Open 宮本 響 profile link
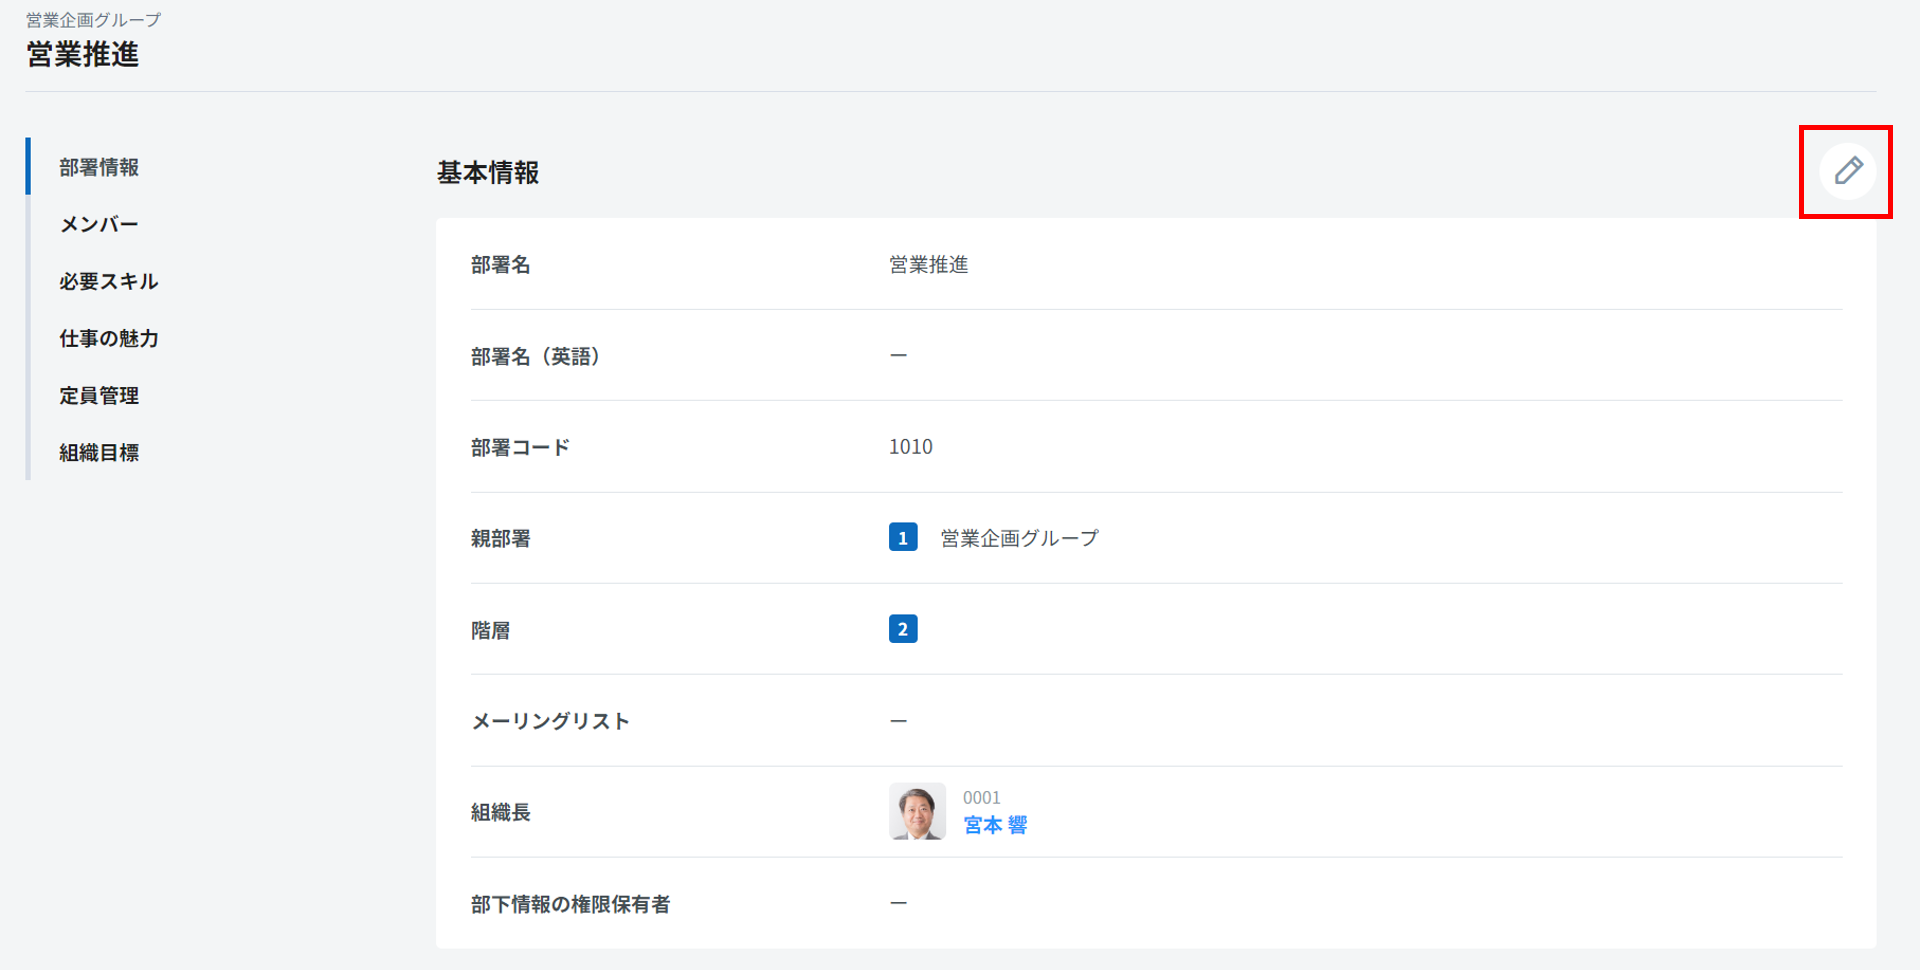Viewport: 1920px width, 970px height. (x=994, y=825)
